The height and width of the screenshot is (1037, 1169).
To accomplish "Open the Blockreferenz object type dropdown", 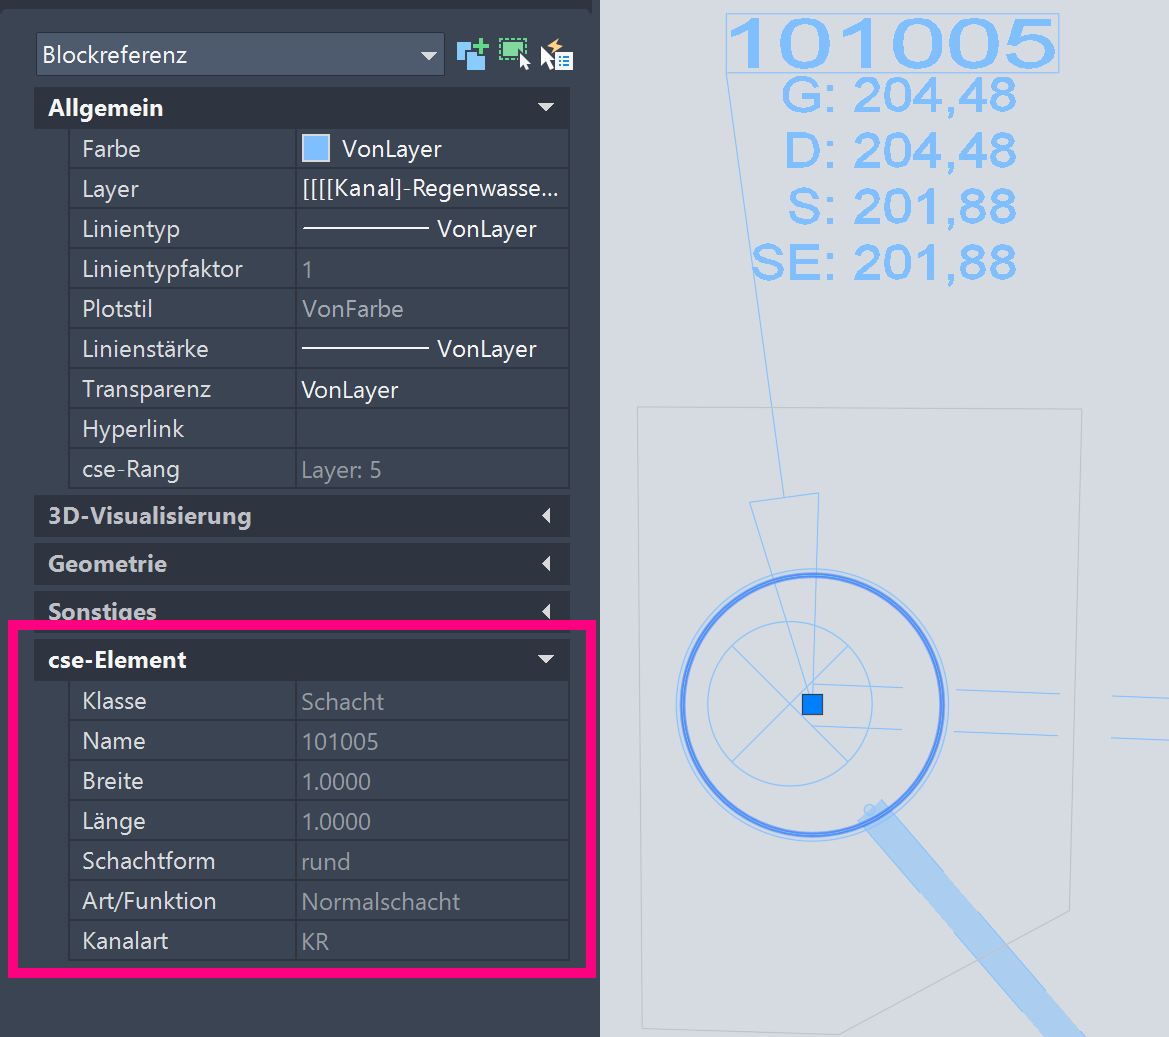I will 429,56.
